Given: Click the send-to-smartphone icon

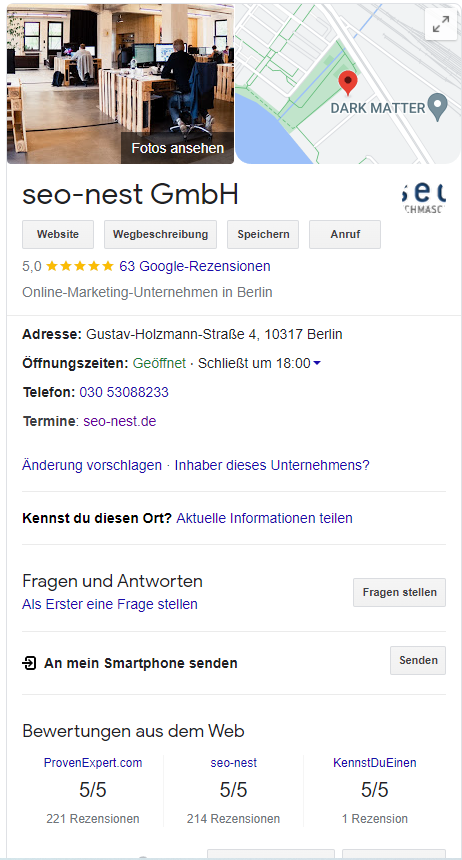Looking at the screenshot, I should pos(29,663).
